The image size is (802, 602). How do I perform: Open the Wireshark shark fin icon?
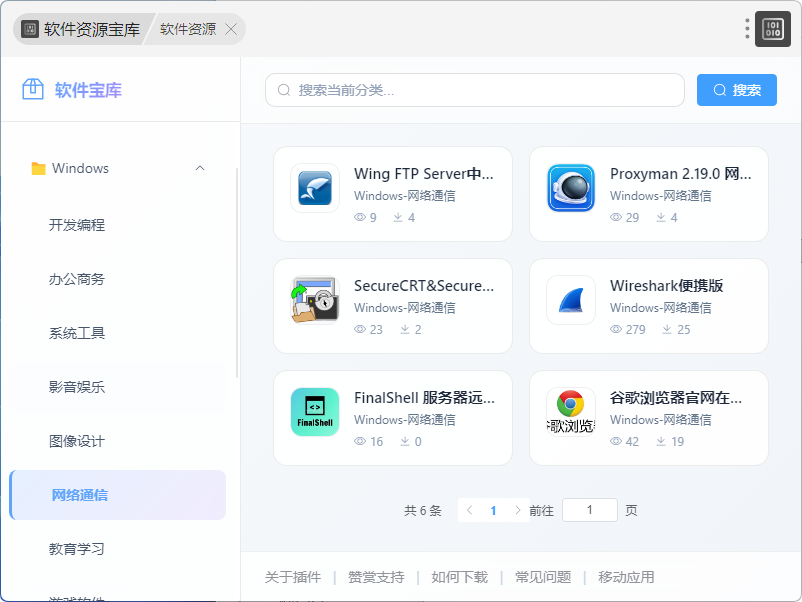coord(571,300)
